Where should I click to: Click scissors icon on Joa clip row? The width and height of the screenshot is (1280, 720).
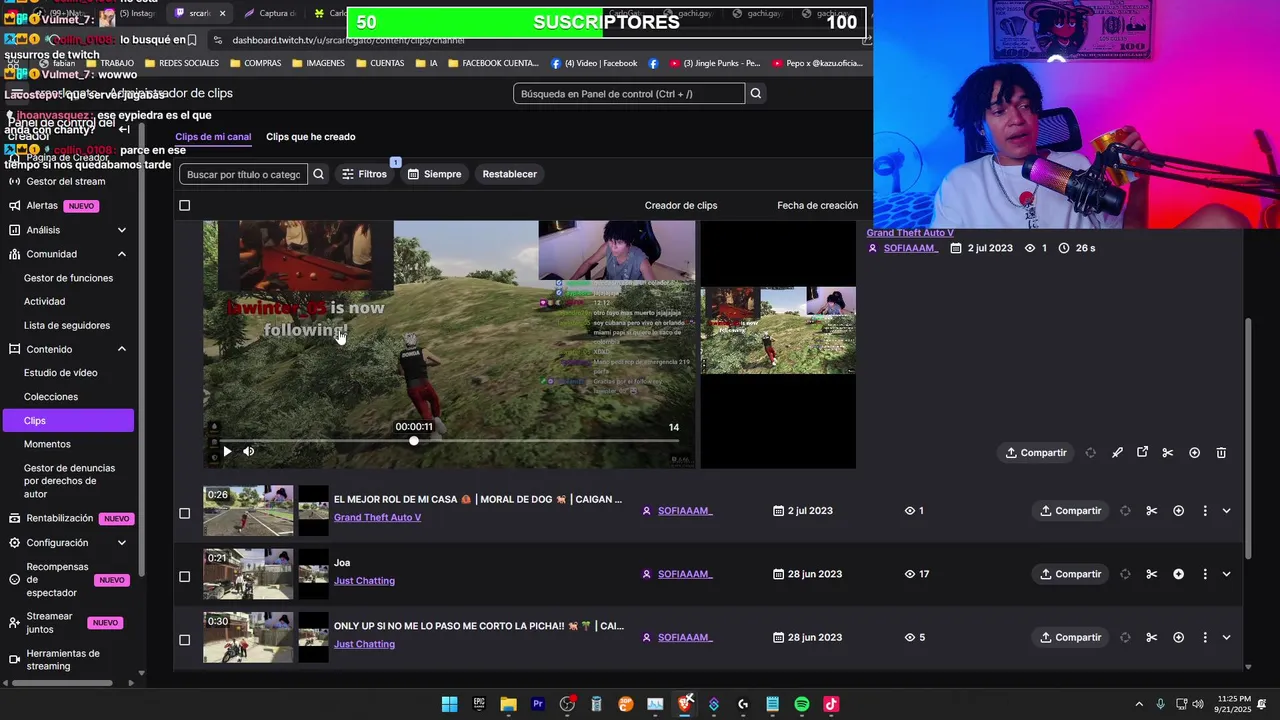[x=1152, y=574]
